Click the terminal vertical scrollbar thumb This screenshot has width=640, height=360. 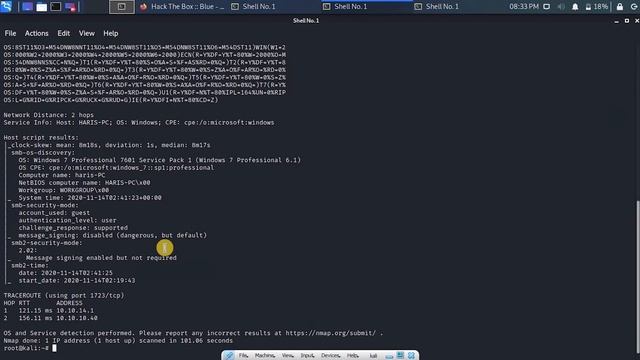(638, 276)
